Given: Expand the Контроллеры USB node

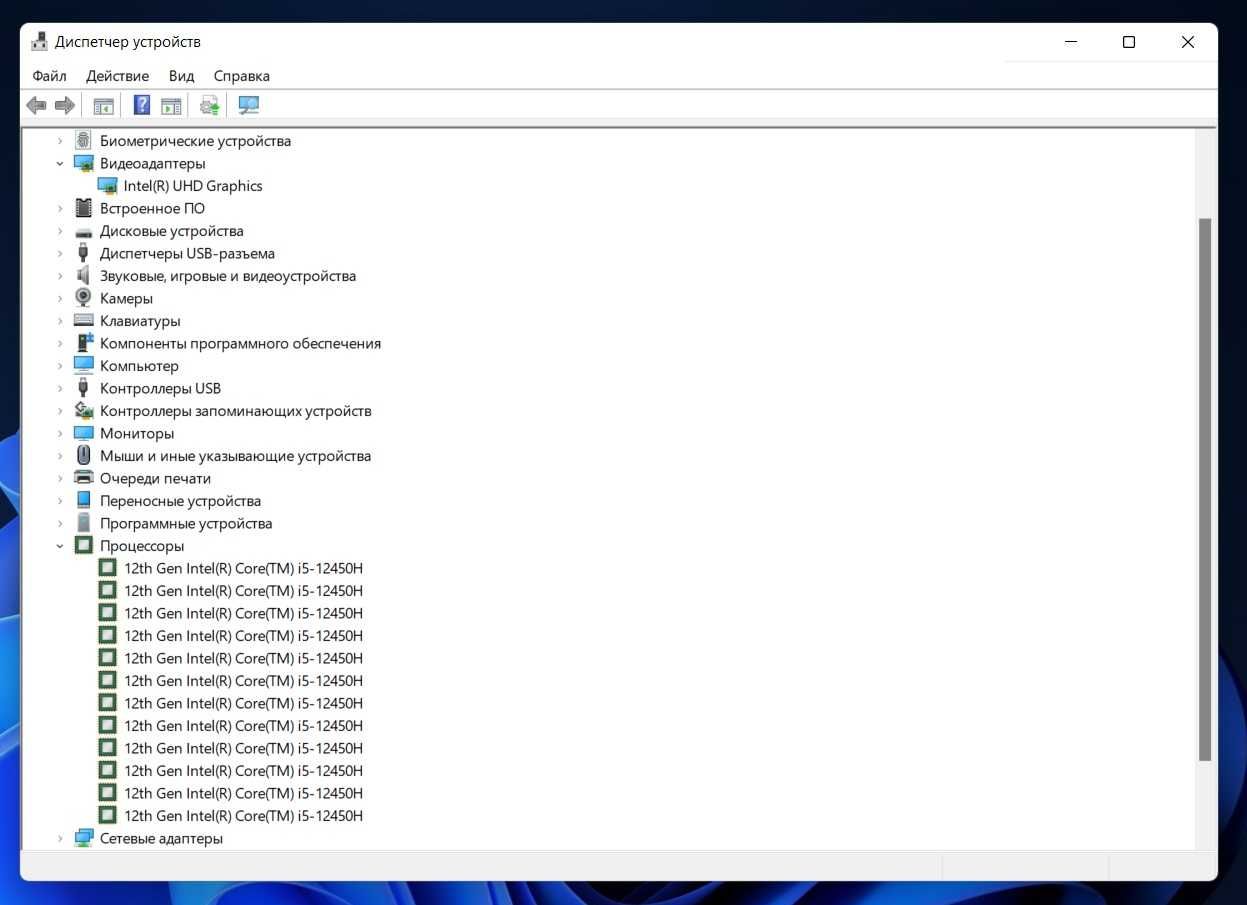Looking at the screenshot, I should pos(60,388).
